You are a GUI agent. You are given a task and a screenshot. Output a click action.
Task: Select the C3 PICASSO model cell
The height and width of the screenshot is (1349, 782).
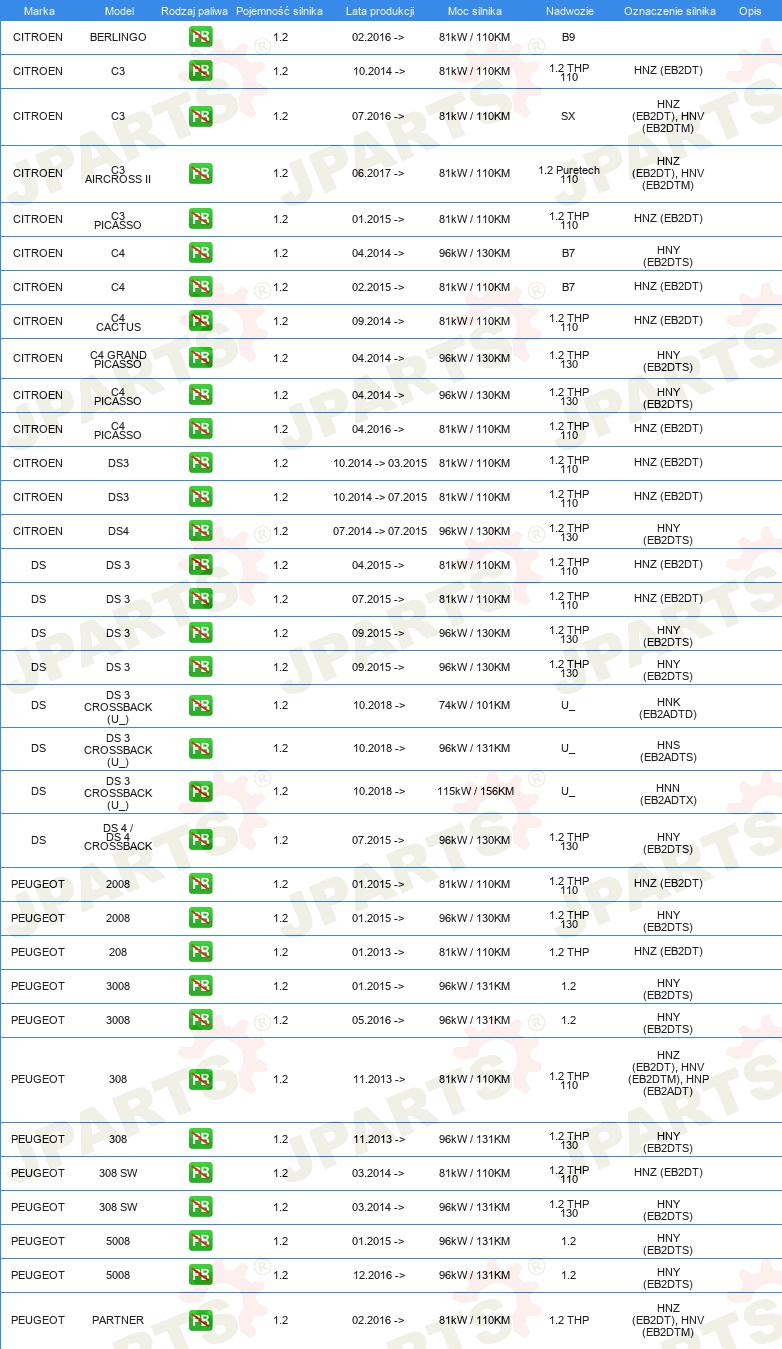(118, 220)
